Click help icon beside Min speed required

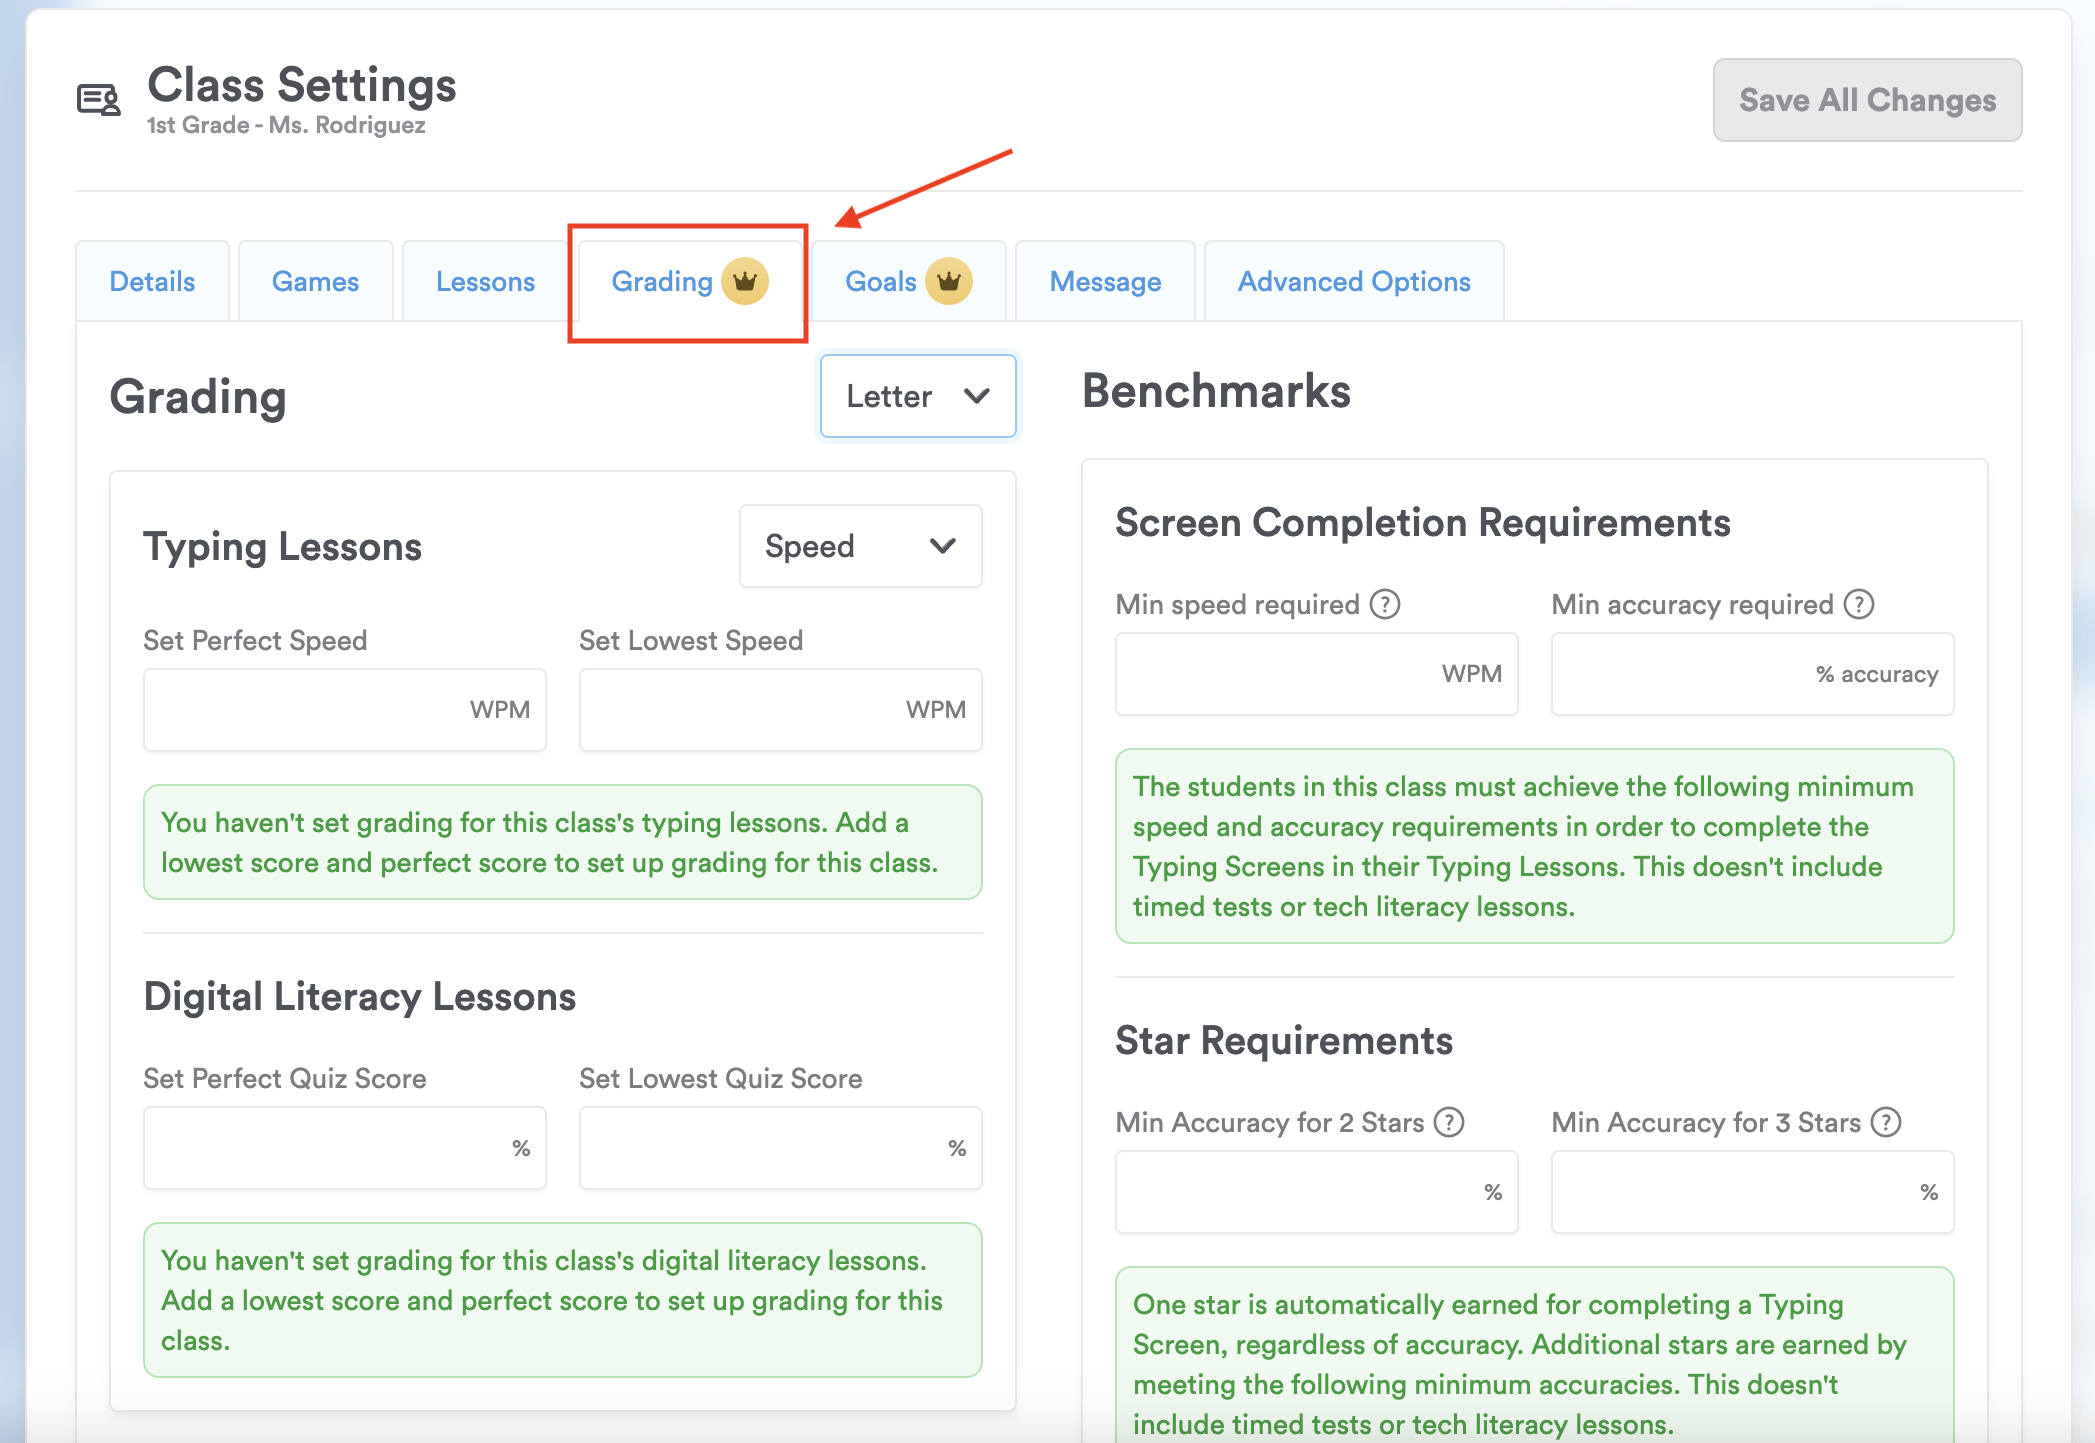tap(1385, 604)
